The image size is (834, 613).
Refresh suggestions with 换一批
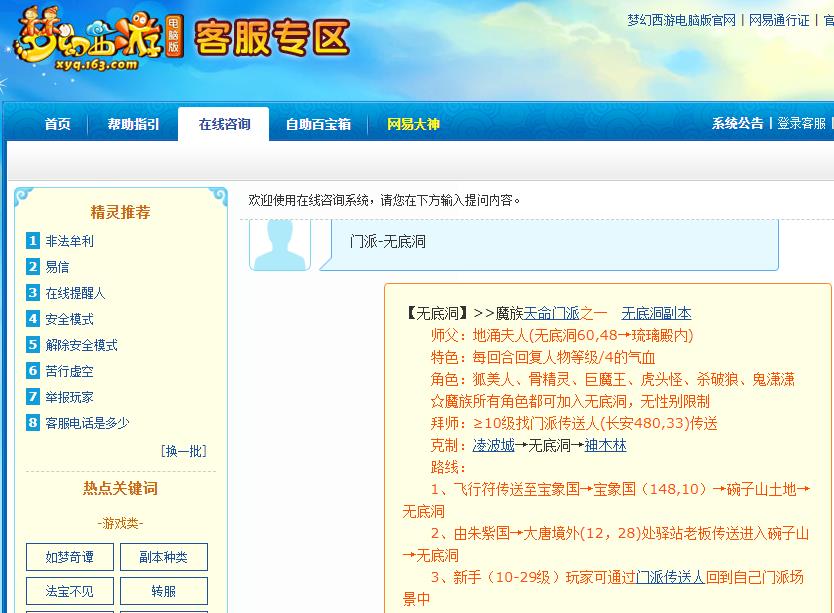coord(185,451)
